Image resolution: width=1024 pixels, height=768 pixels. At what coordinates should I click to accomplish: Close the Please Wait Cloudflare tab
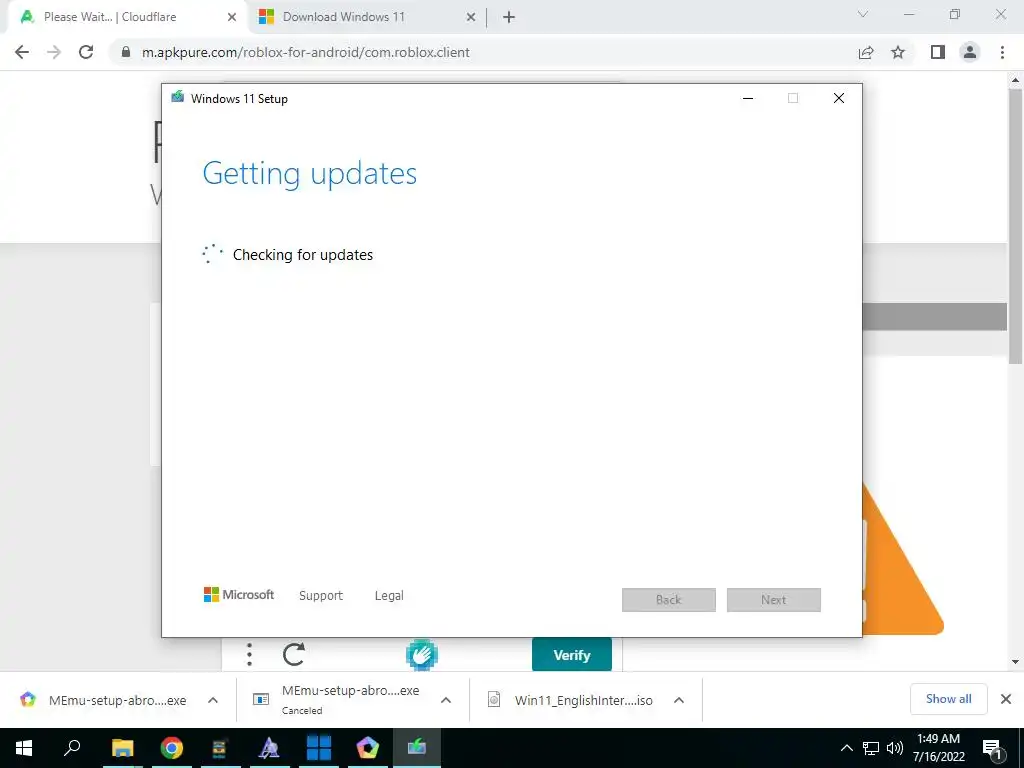(232, 18)
